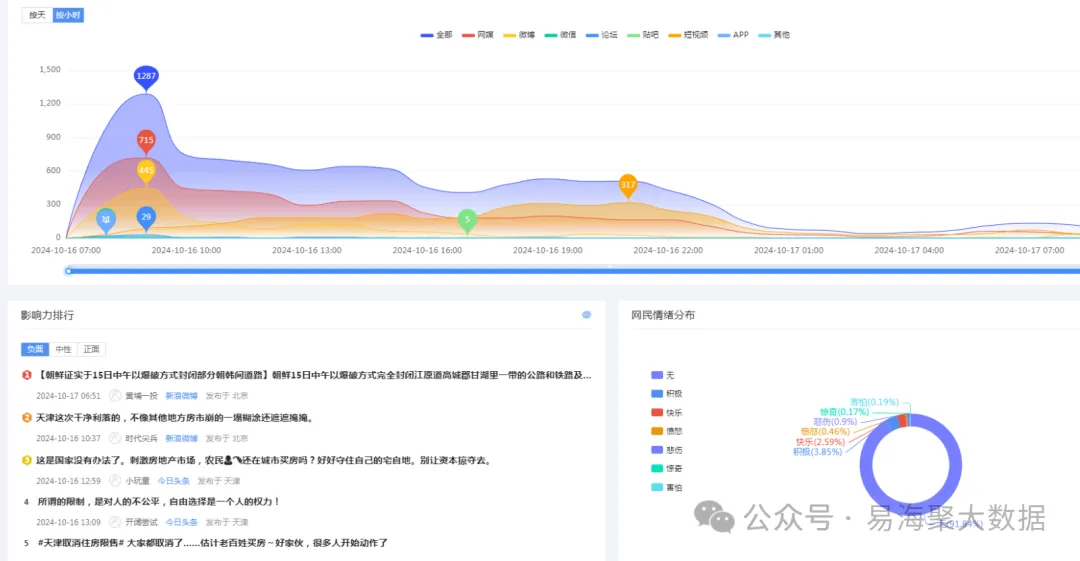Screen dimensions: 1080x561
Task: Click the 快乐(2.59%) pie label
Action: (x=820, y=442)
